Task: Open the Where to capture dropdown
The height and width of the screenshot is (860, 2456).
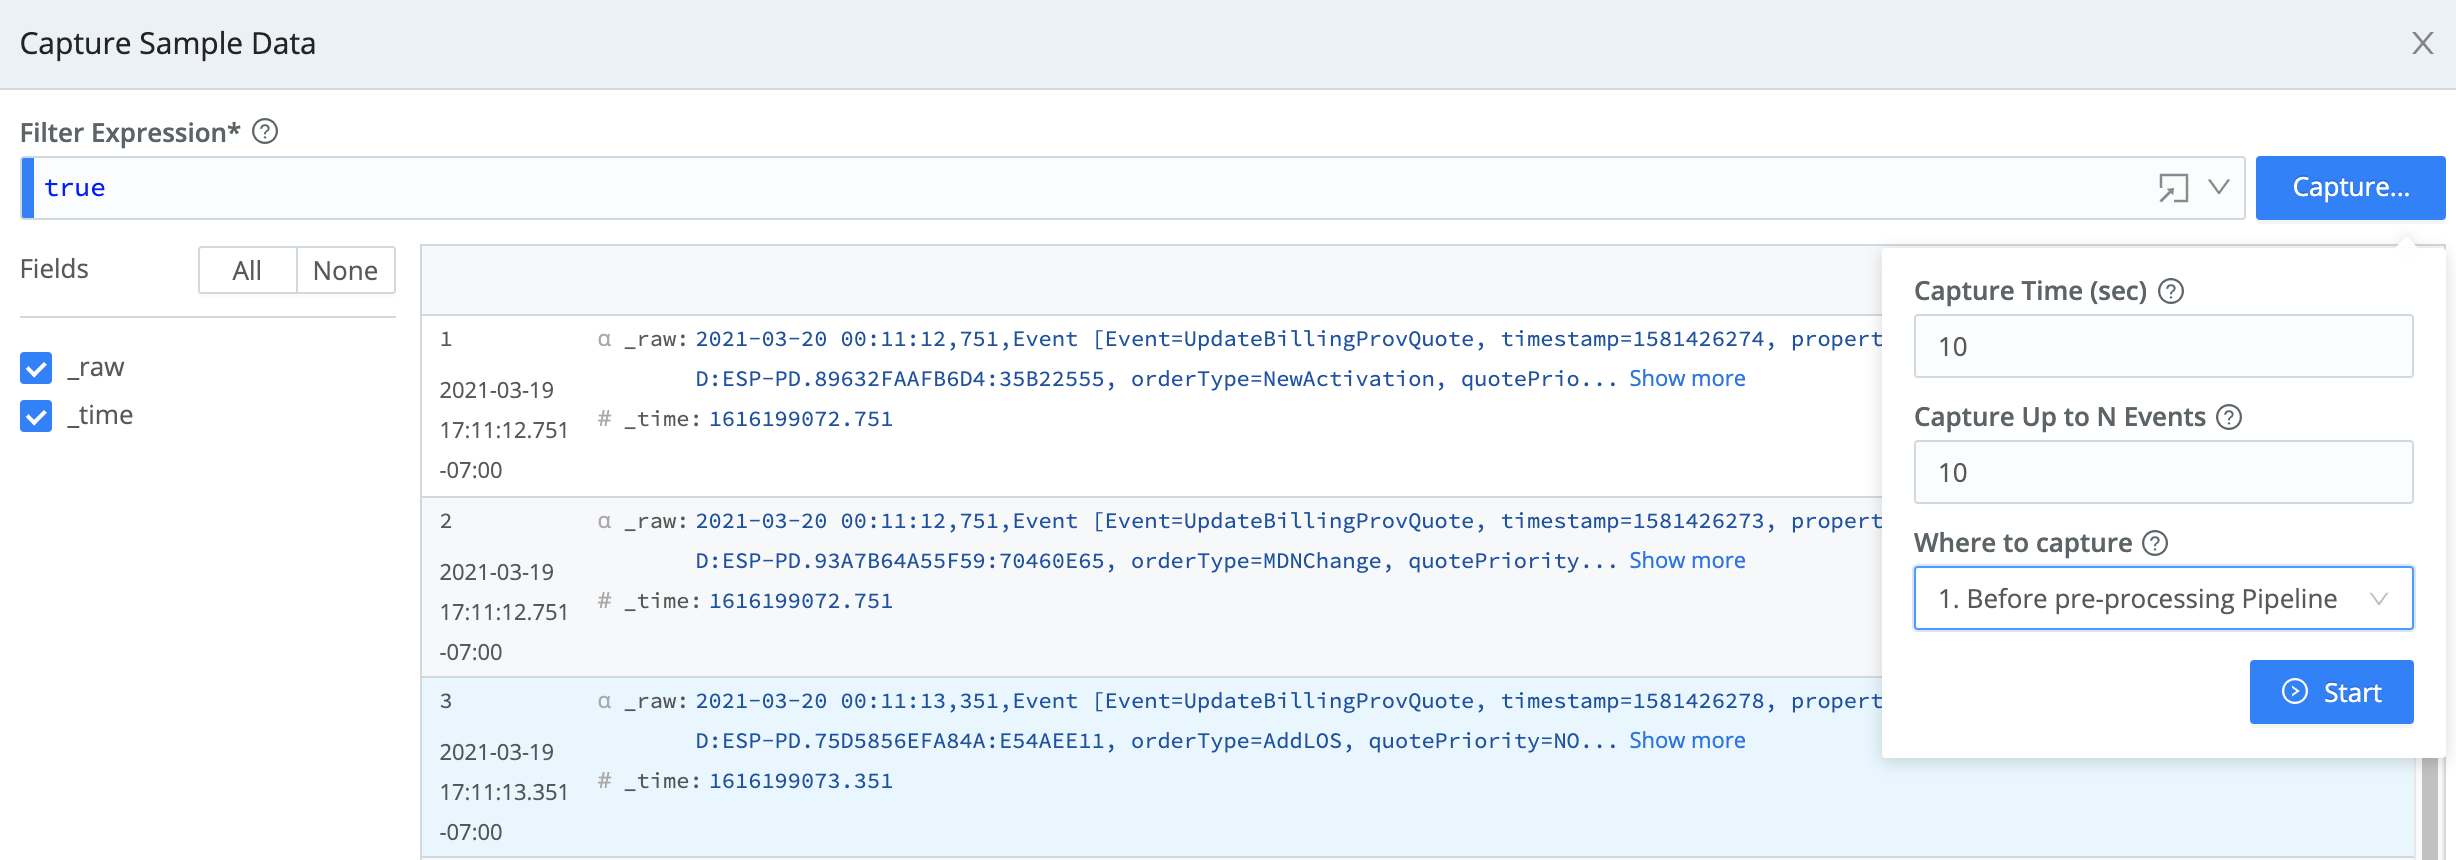Action: tap(2163, 598)
